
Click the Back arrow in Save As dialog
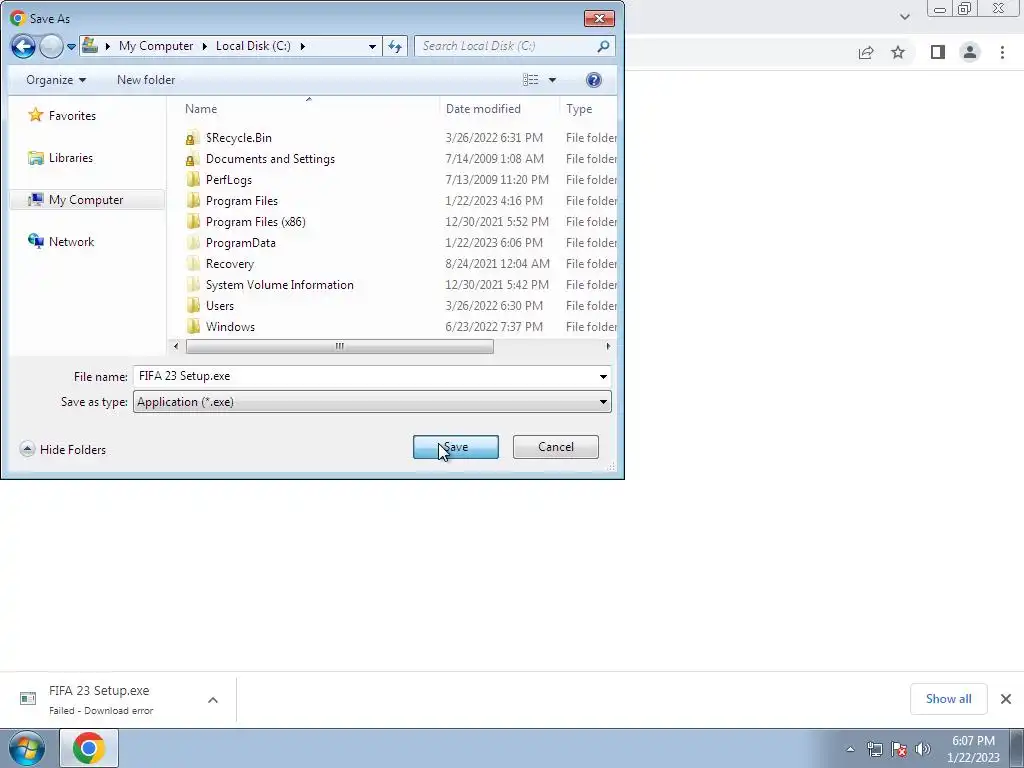[23, 46]
